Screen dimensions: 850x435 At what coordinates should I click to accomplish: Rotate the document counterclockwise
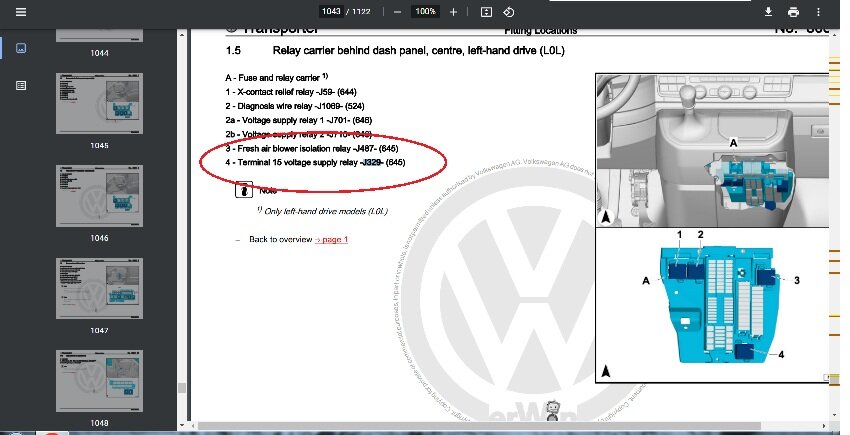[508, 12]
